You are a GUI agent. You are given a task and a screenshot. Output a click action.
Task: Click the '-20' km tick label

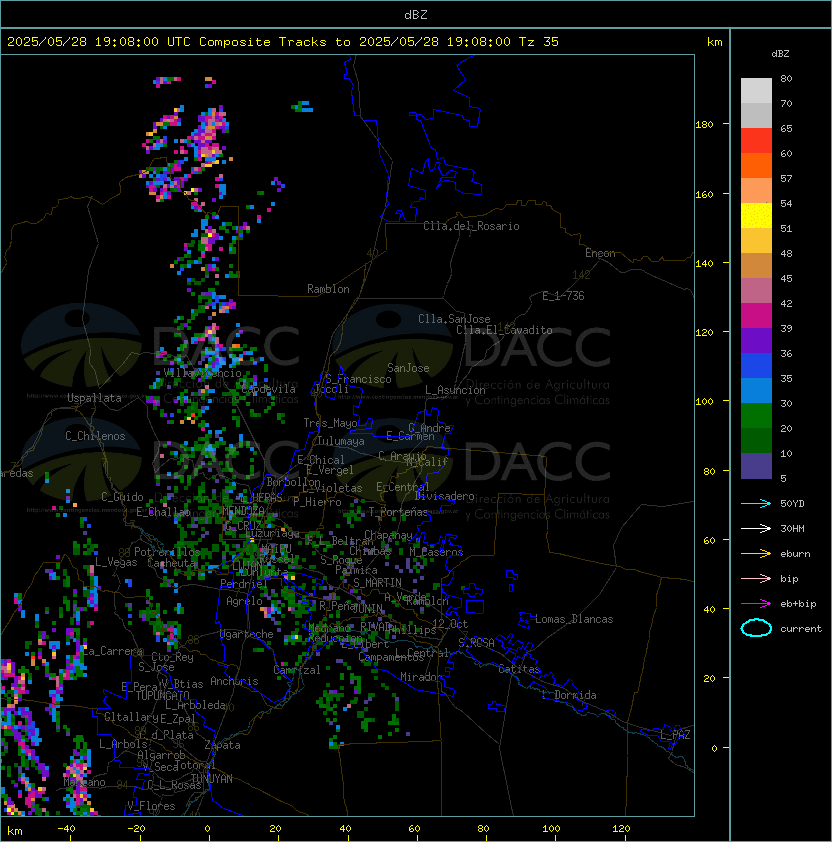tap(136, 829)
